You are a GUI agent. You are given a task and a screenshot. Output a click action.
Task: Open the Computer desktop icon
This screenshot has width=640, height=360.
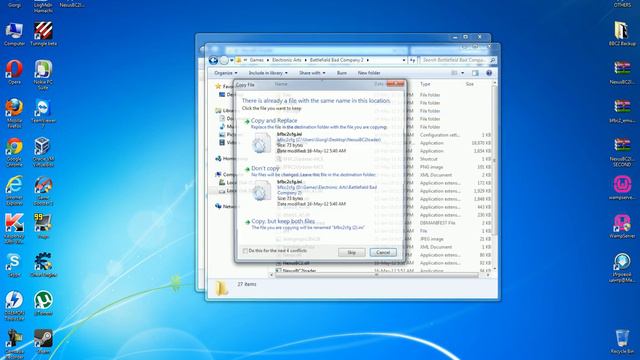click(14, 34)
